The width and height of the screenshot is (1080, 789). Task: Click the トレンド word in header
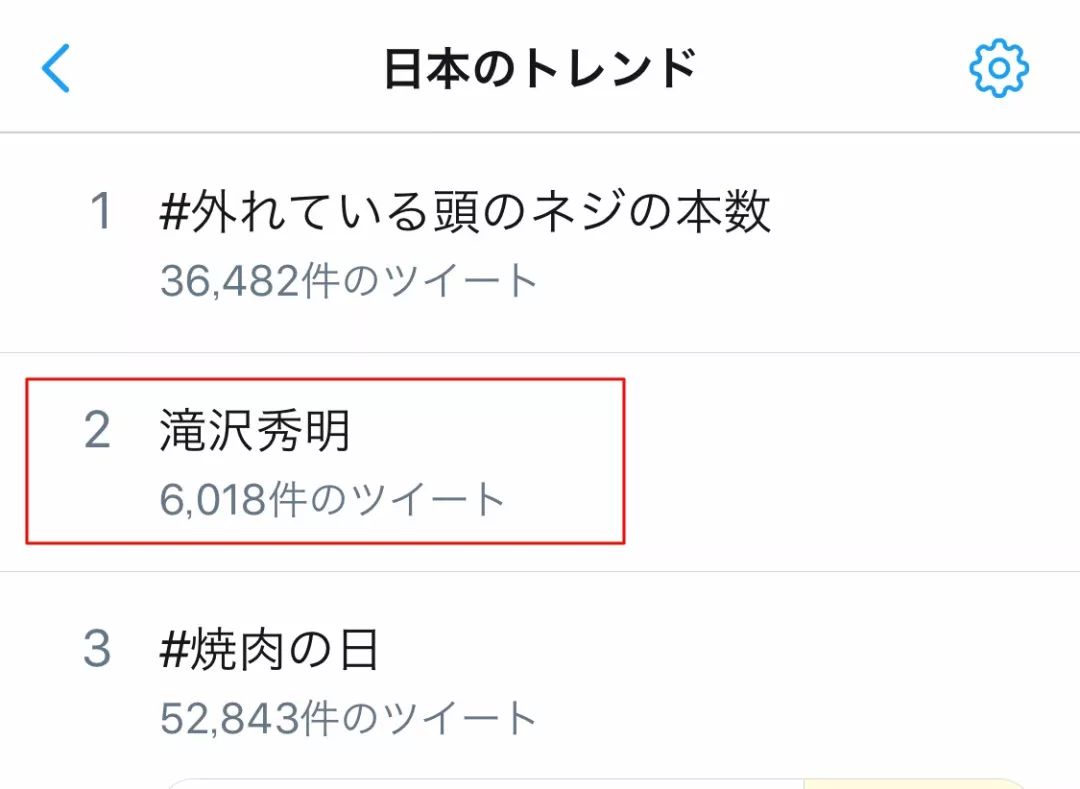[x=610, y=69]
